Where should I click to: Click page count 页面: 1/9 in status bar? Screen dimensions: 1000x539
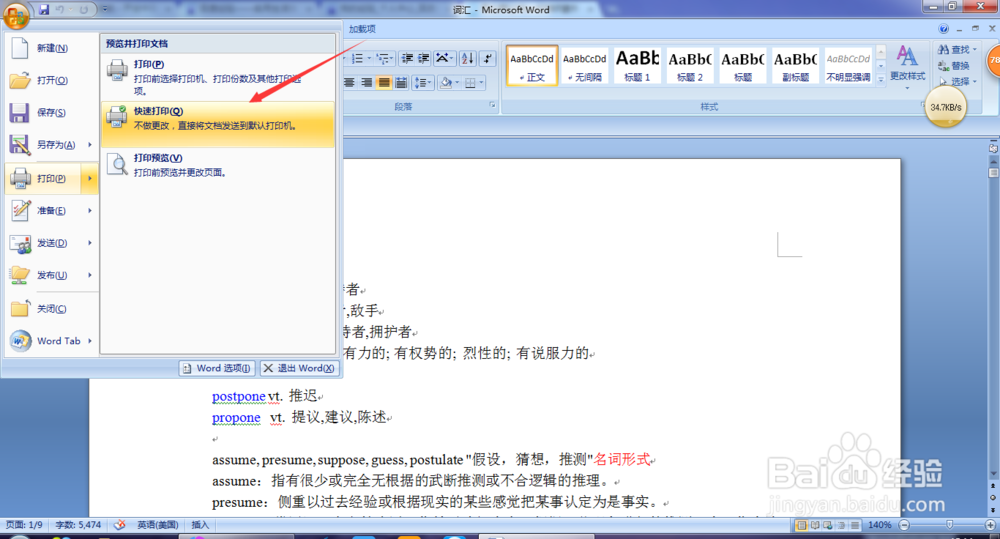[x=24, y=525]
